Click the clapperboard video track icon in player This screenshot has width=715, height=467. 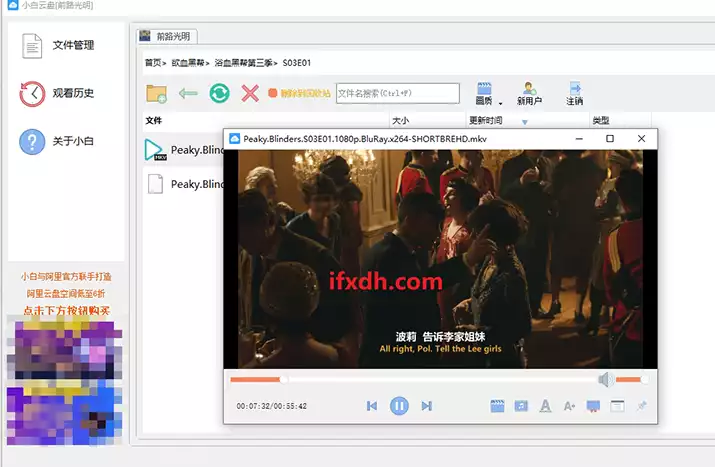497,406
